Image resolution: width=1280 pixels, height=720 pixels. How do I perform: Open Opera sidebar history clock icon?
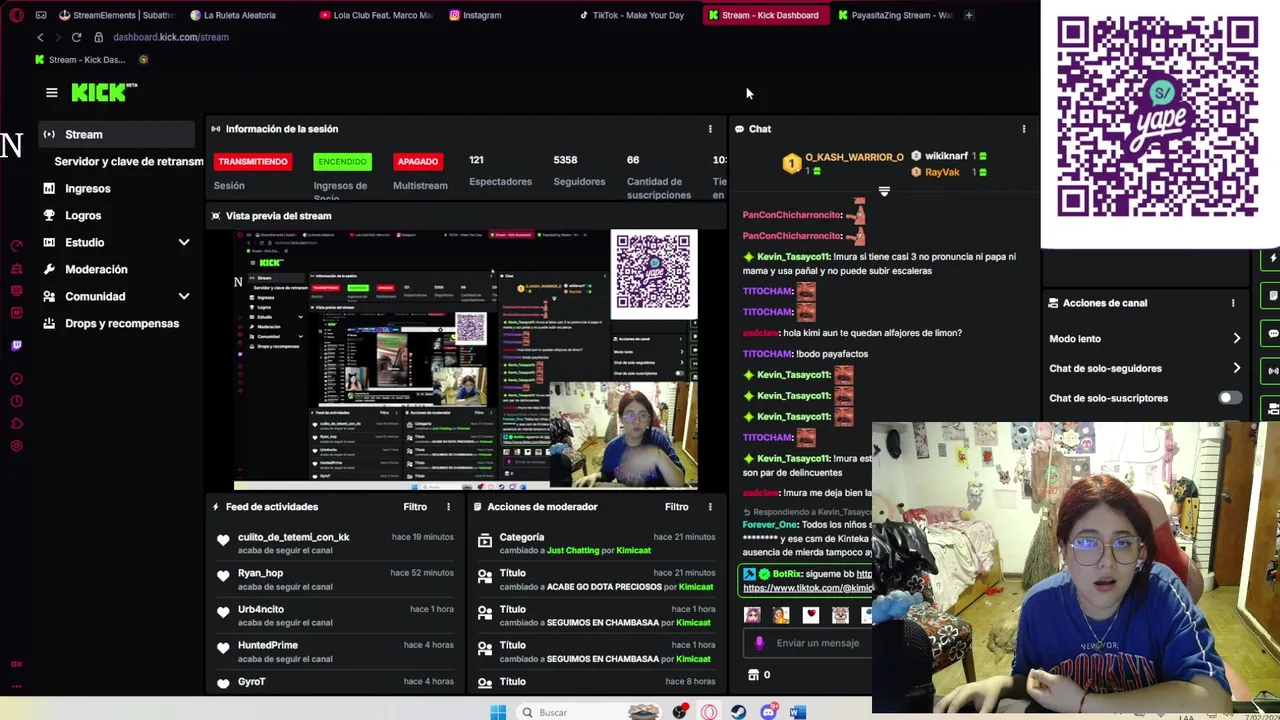(x=16, y=401)
